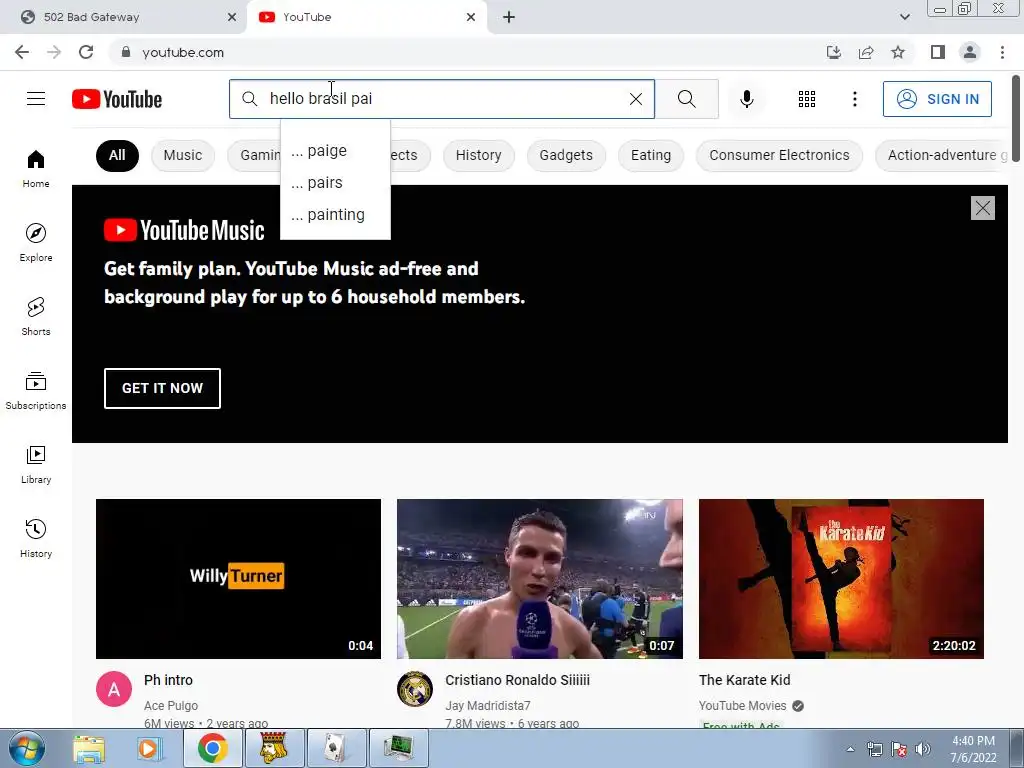Click the Chrome taskbar icon
Screen dimensions: 1024x768
point(212,748)
